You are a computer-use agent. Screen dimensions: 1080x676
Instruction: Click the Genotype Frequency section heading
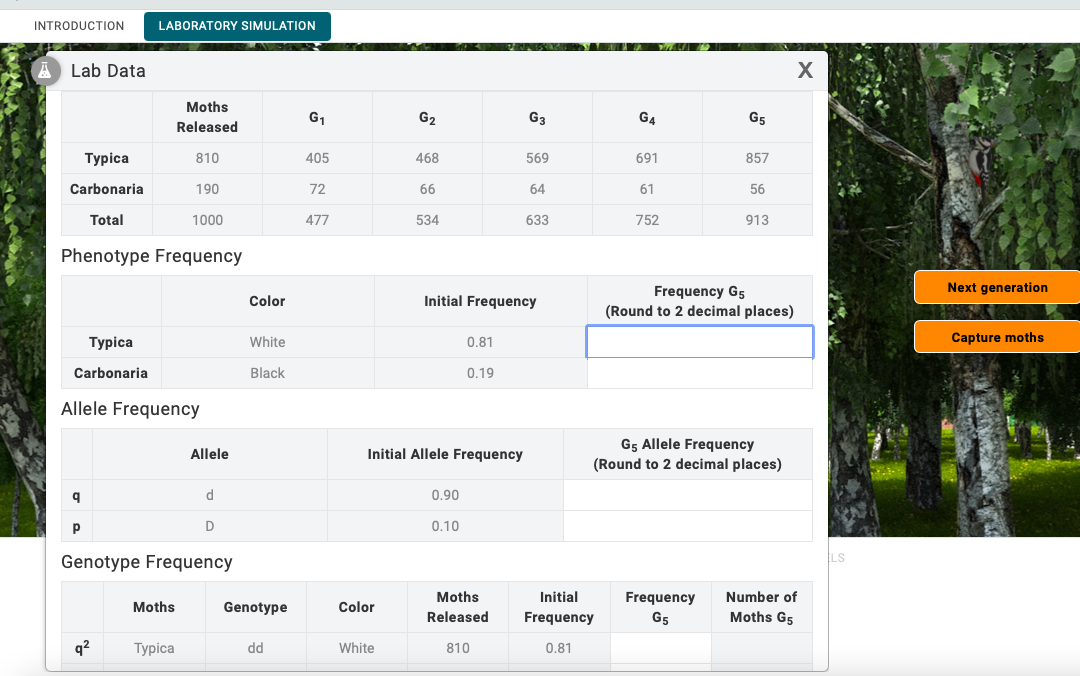point(147,562)
